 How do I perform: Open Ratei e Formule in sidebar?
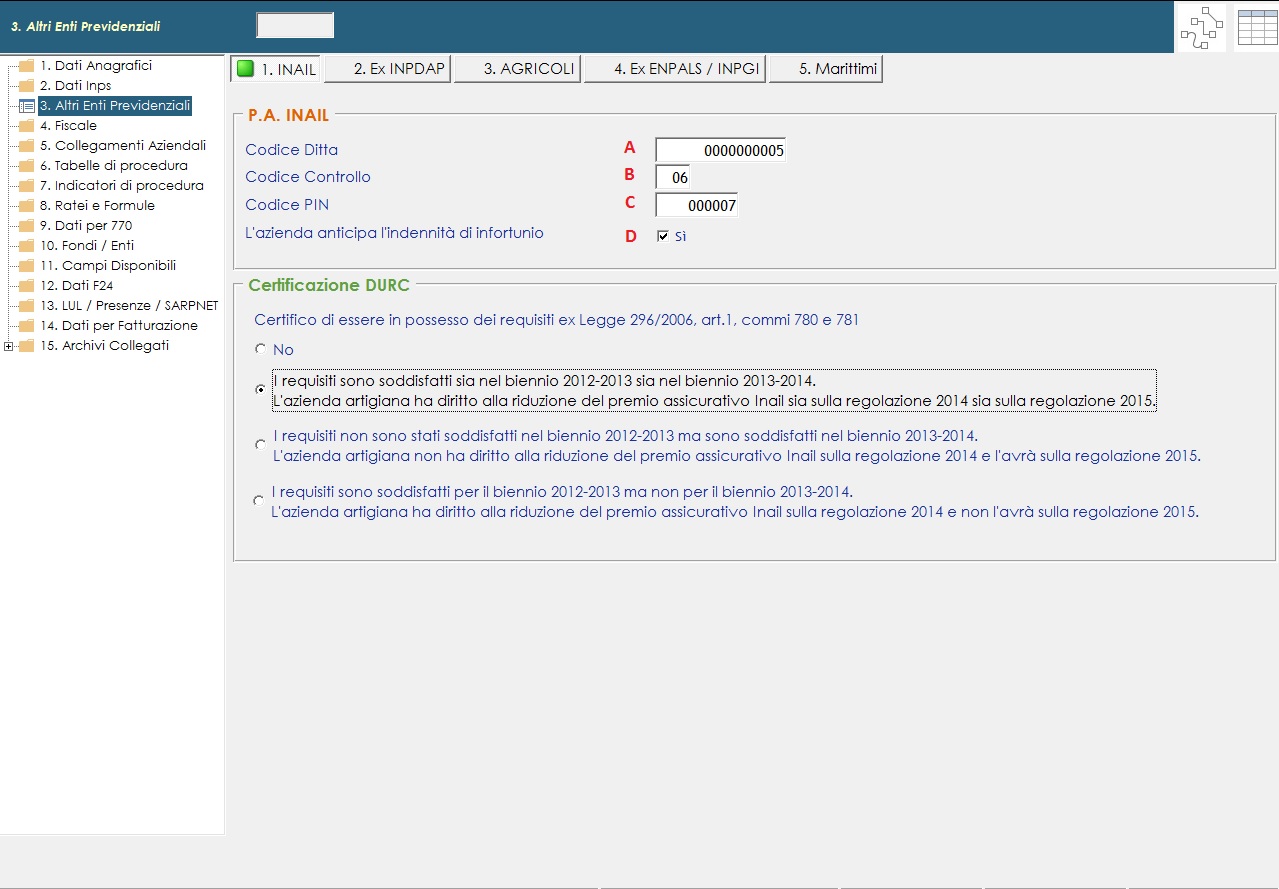tap(97, 206)
